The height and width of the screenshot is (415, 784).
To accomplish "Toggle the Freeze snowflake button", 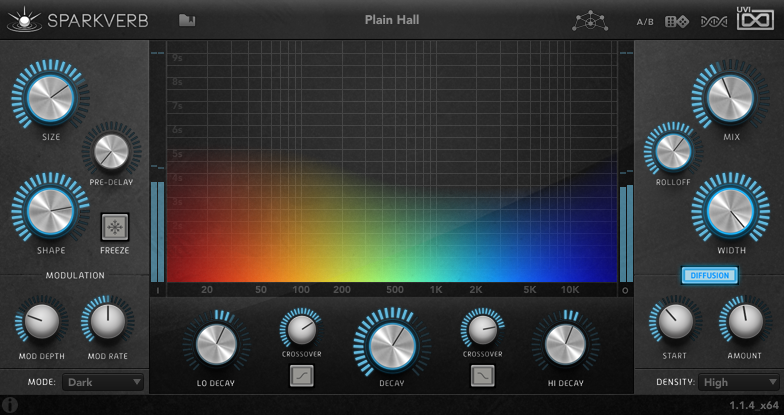I will click(115, 228).
